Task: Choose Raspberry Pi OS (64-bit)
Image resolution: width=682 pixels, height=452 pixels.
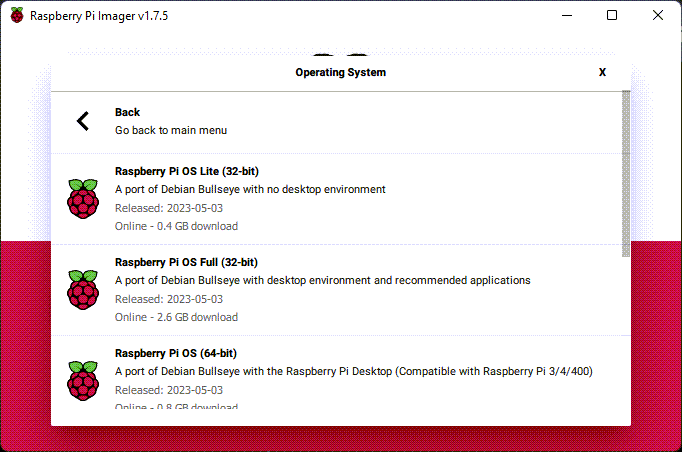Action: (176, 353)
